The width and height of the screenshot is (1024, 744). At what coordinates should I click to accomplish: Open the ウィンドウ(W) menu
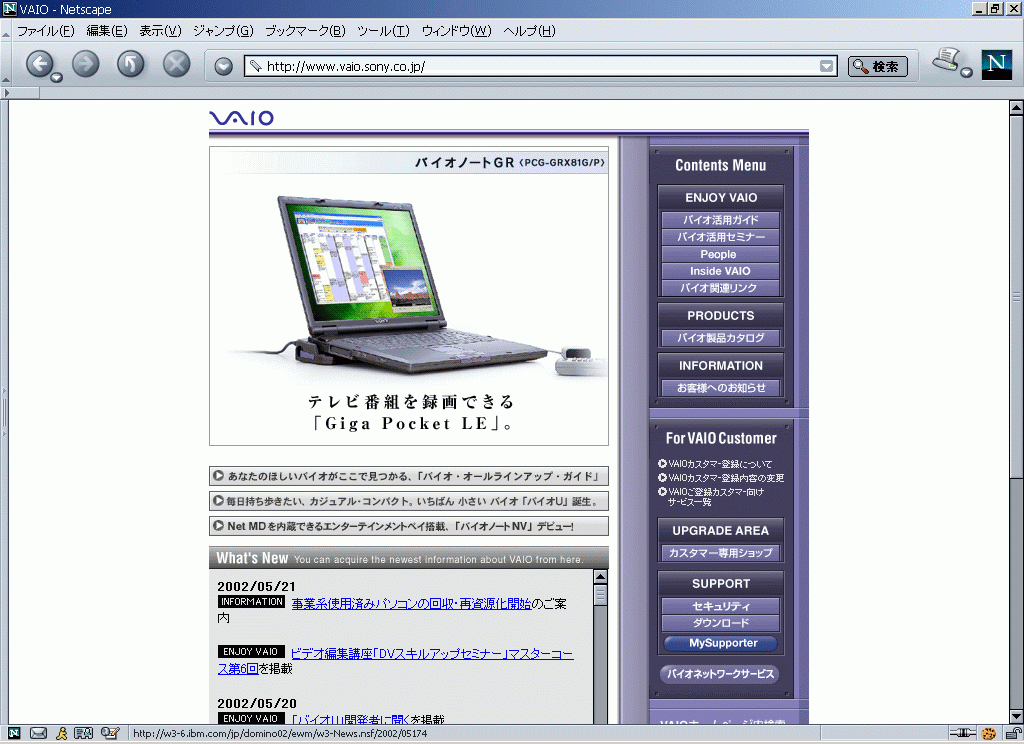tap(456, 31)
